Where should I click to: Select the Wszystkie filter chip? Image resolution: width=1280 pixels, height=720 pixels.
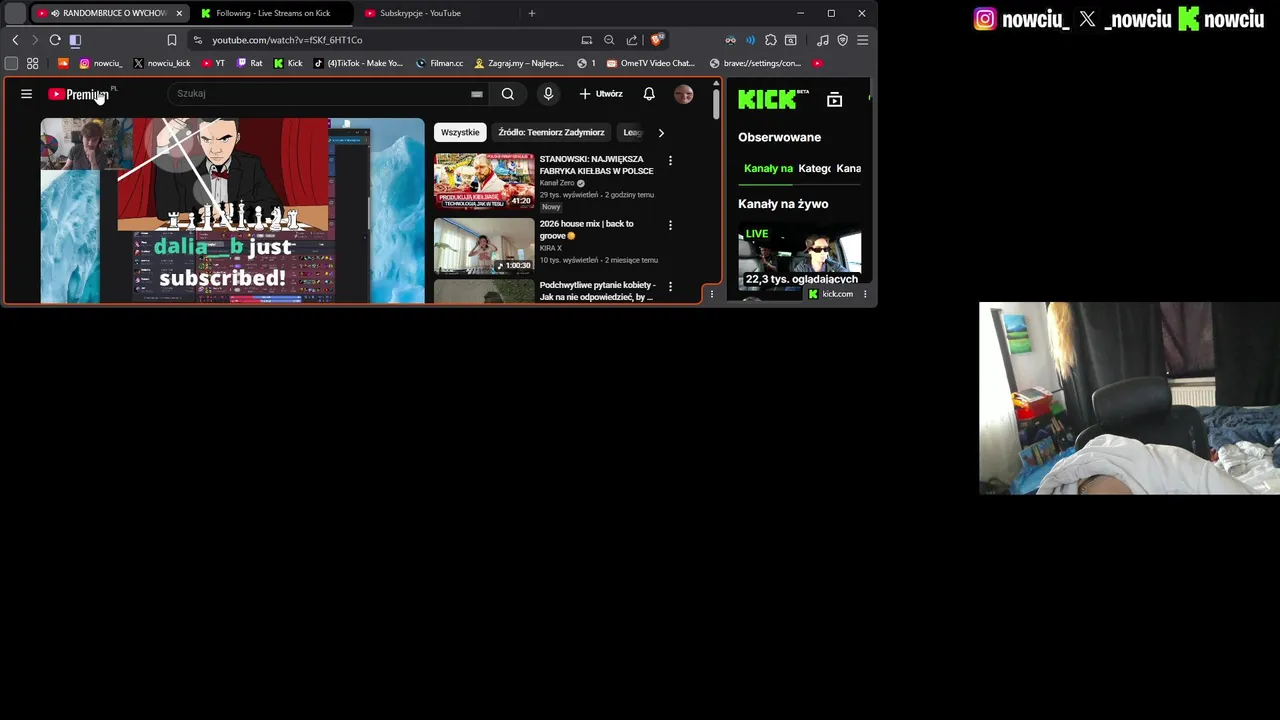pyautogui.click(x=460, y=132)
